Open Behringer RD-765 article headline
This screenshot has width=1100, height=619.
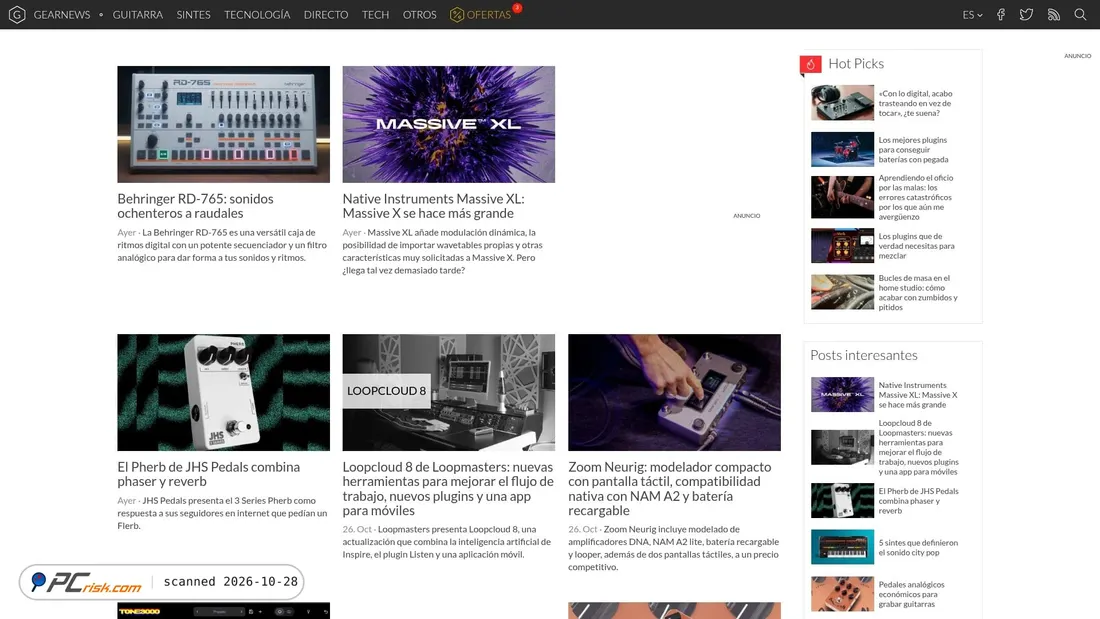tap(195, 206)
